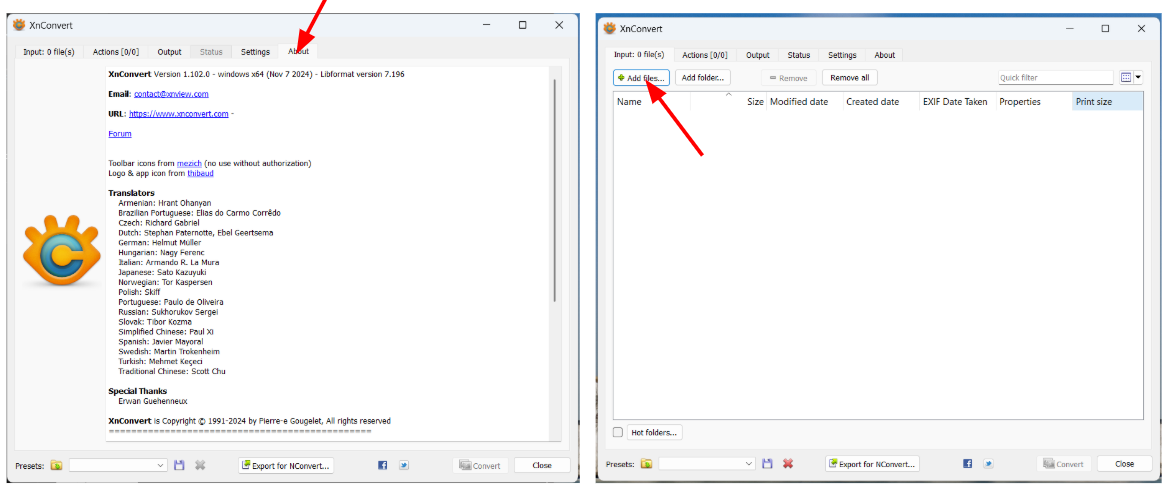This screenshot has height=488, width=1168.
Task: Open view mode dropdown arrow next to grid icon
Action: (1138, 77)
